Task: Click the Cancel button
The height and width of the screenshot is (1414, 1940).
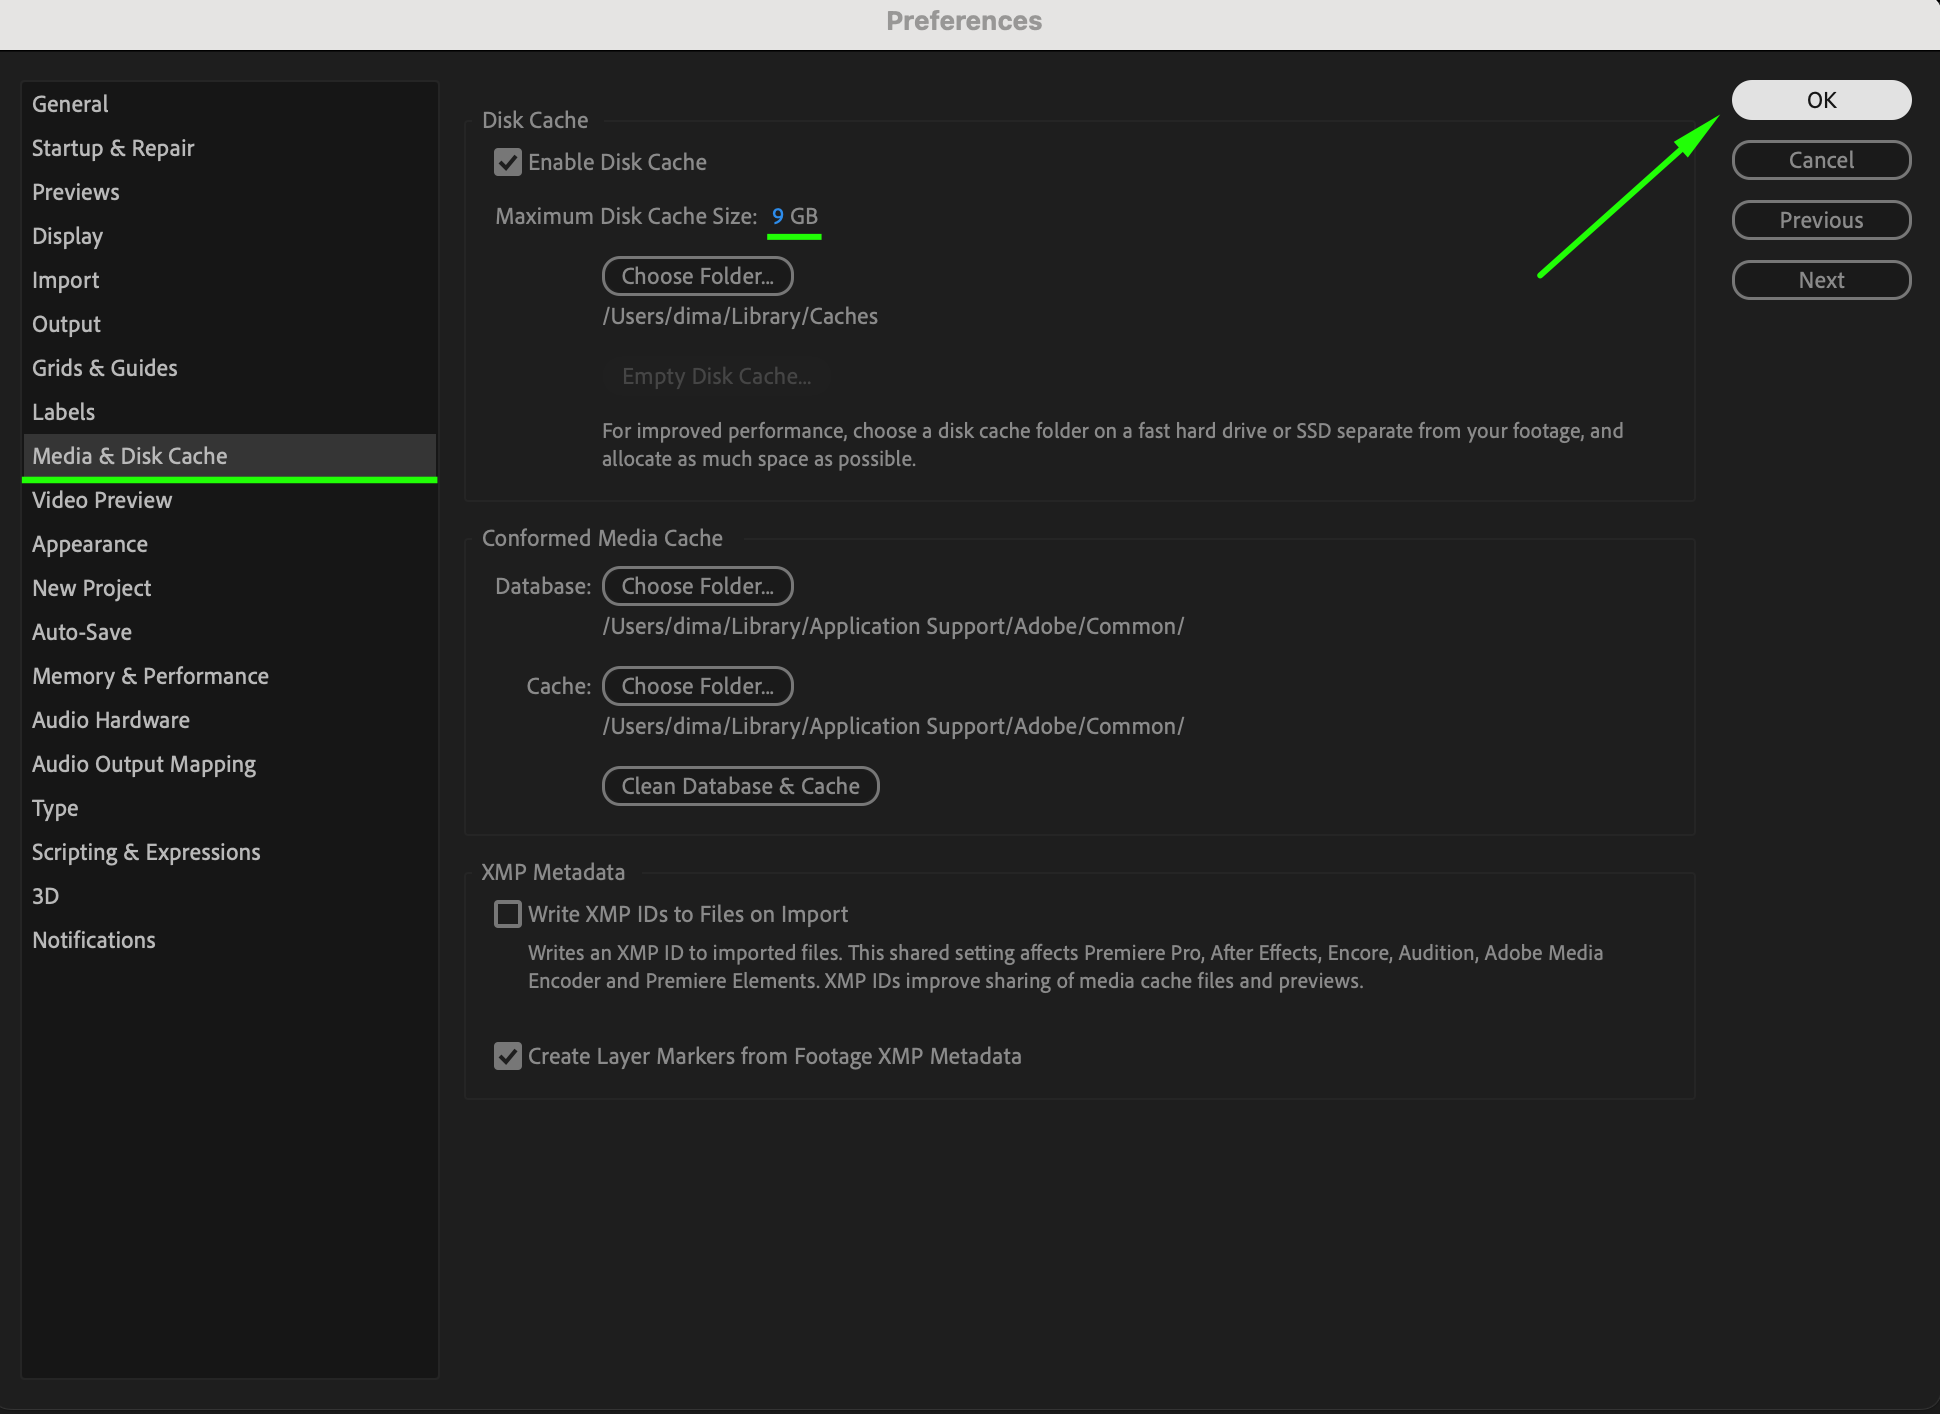Action: 1820,160
